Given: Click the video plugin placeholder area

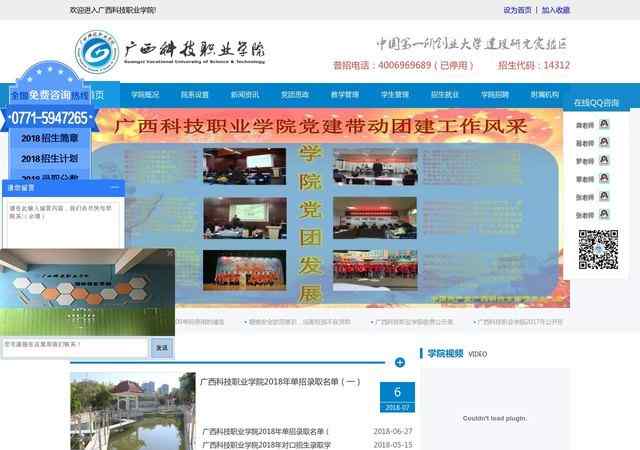Looking at the screenshot, I should (495, 410).
